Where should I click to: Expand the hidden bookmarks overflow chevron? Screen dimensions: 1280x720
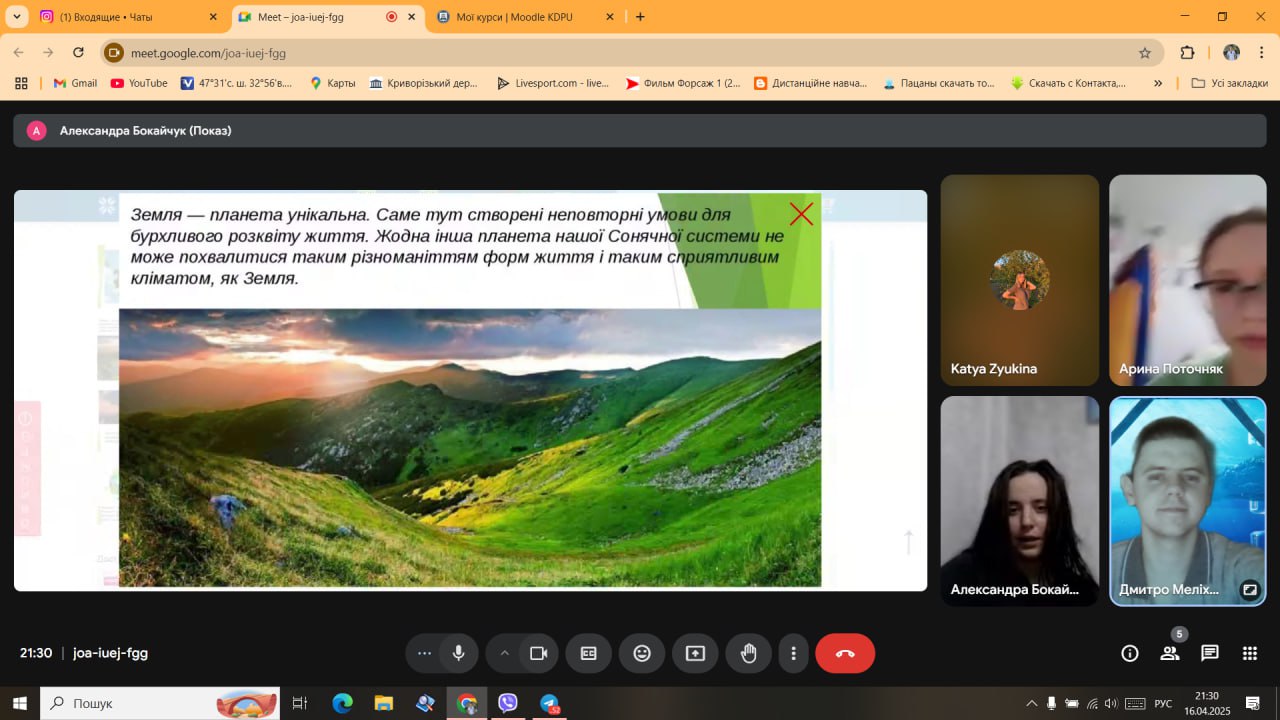[1158, 83]
